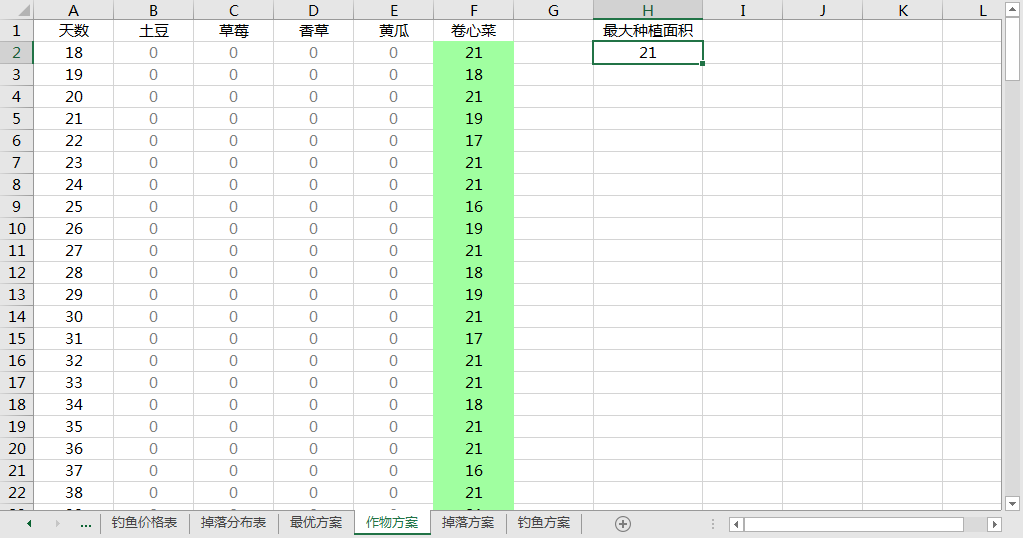This screenshot has width=1023, height=538.
Task: Click fill handle of the selected H2 cell
Action: pos(702,63)
